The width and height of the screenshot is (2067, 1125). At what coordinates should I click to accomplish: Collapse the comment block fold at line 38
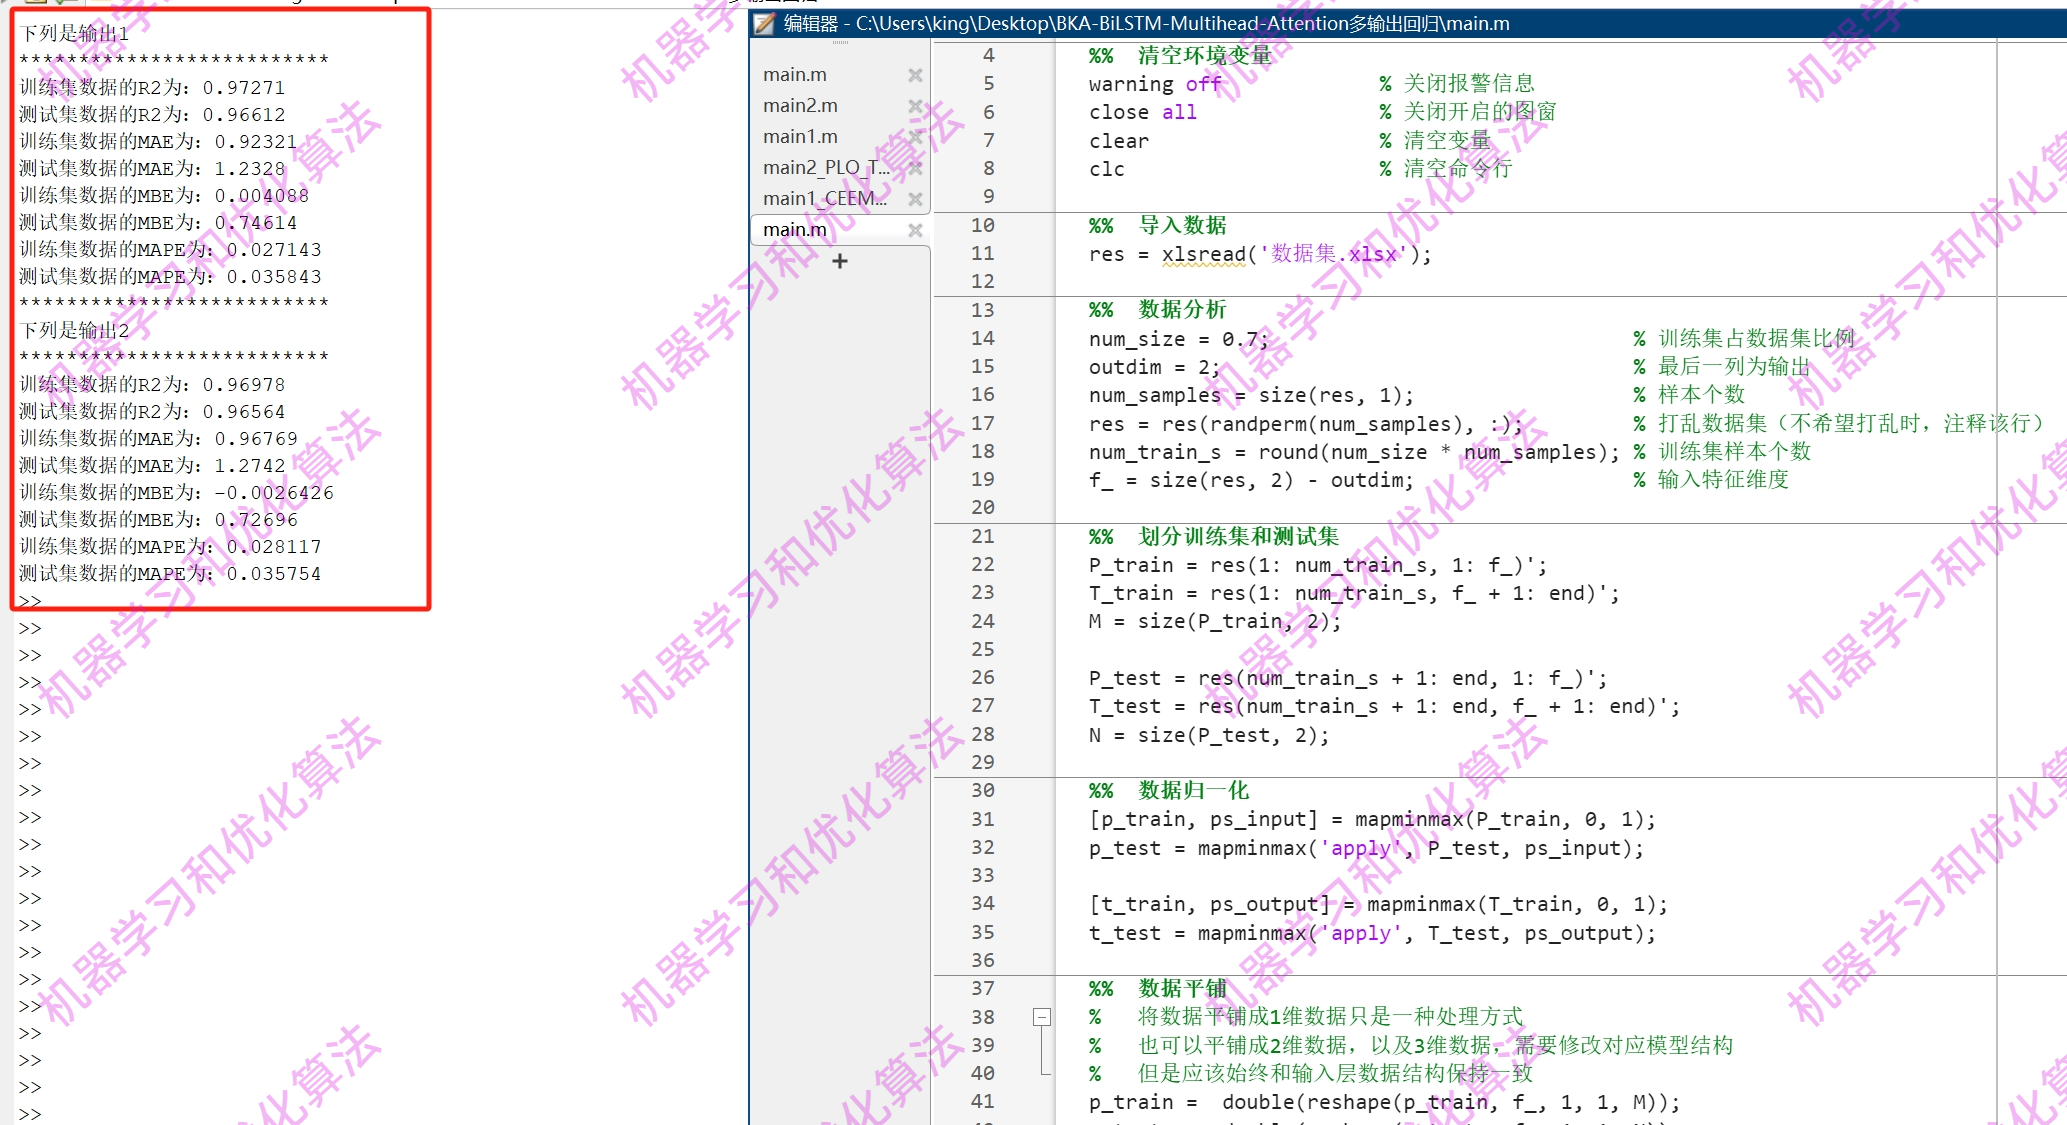[x=1042, y=1017]
